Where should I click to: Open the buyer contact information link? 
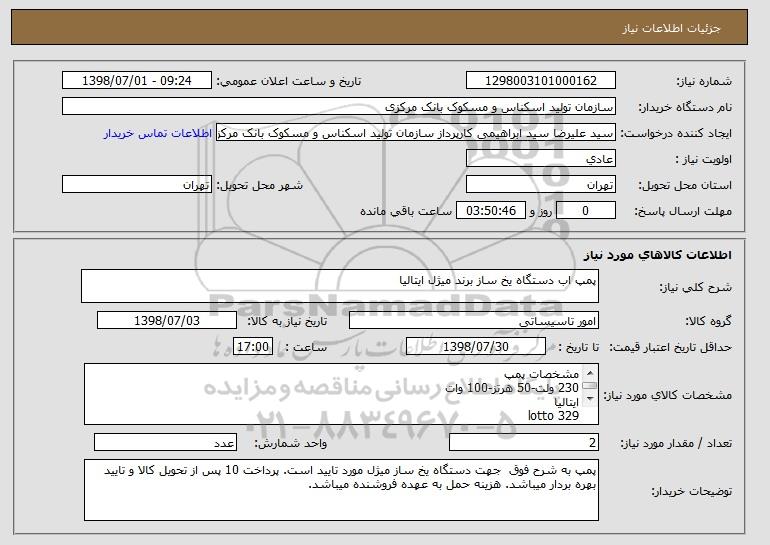pos(158,134)
